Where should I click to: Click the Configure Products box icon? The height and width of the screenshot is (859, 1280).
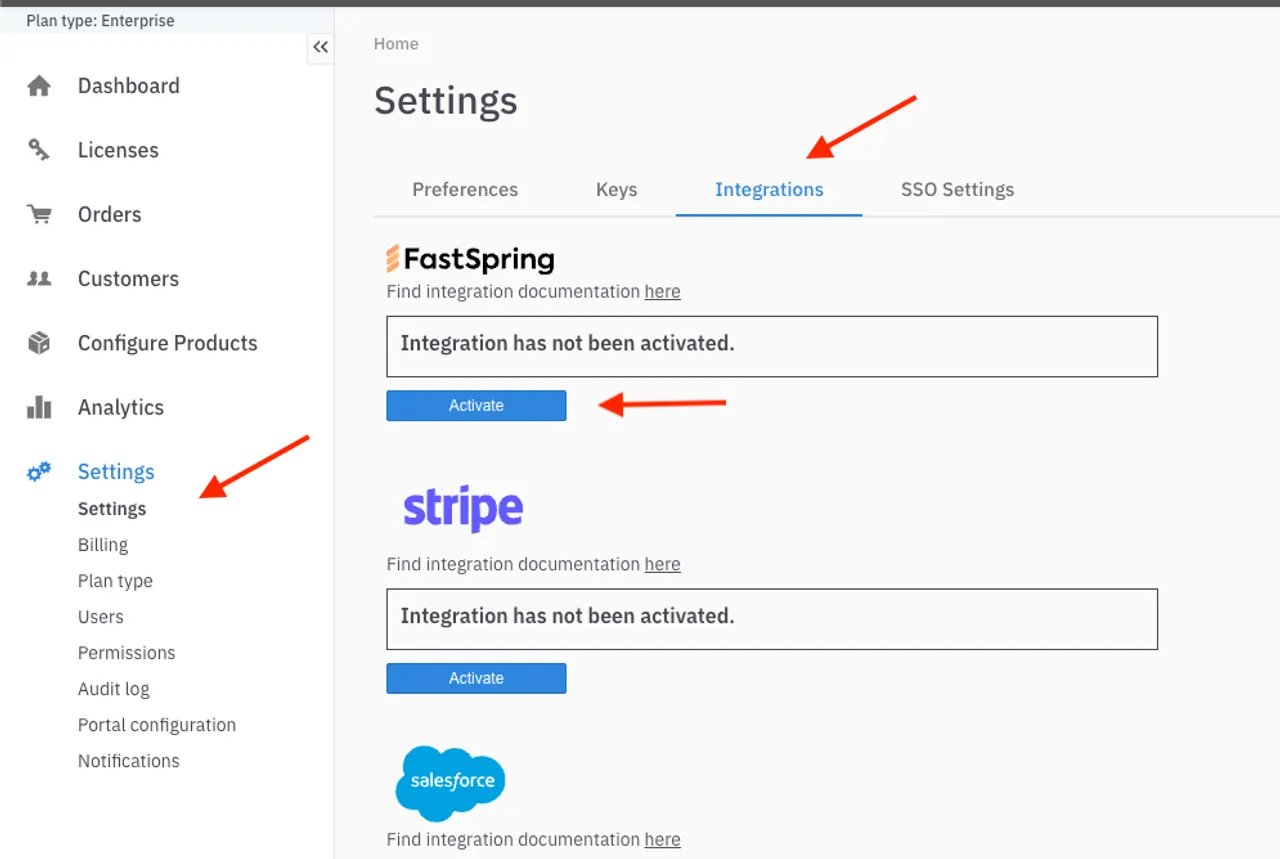[38, 343]
